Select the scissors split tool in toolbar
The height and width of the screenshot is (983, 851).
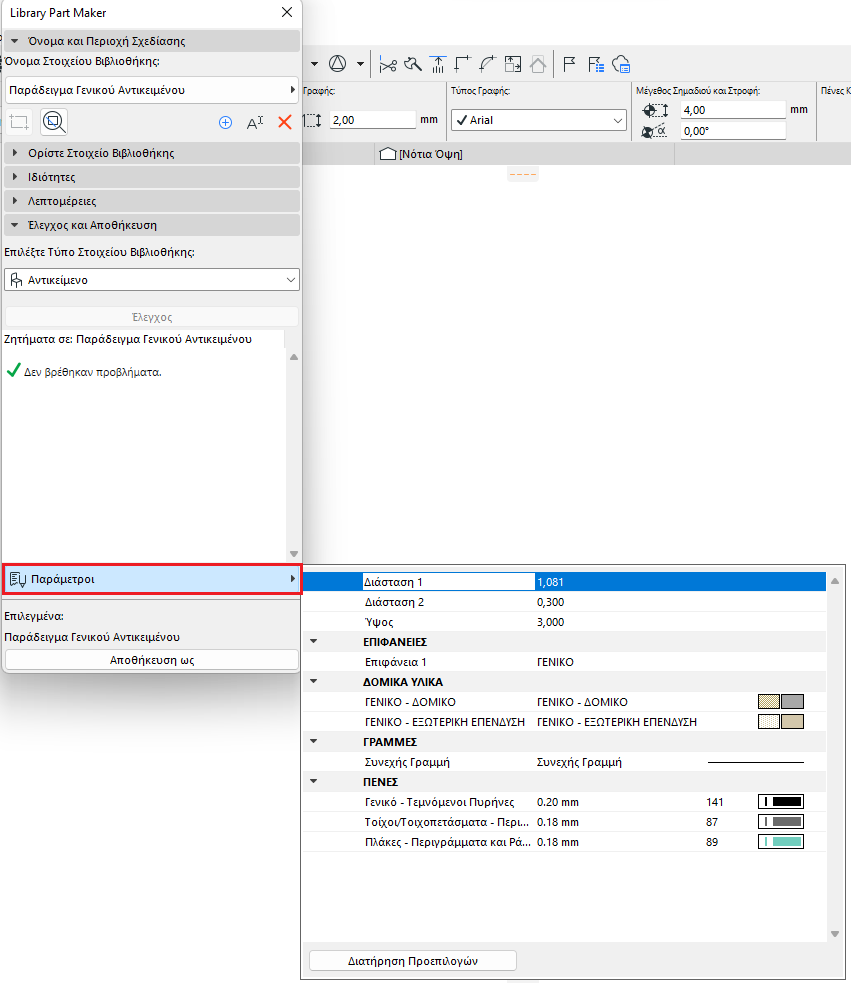tap(388, 64)
